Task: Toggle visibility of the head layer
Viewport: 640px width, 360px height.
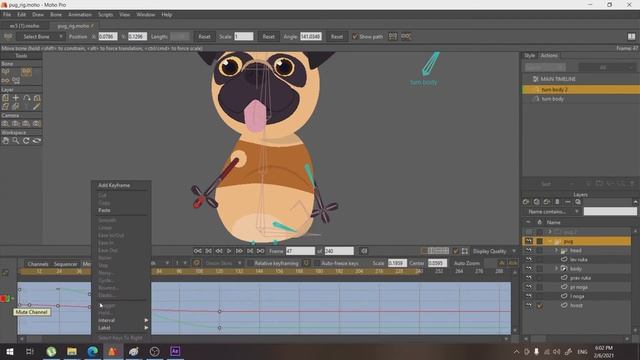Action: point(529,250)
